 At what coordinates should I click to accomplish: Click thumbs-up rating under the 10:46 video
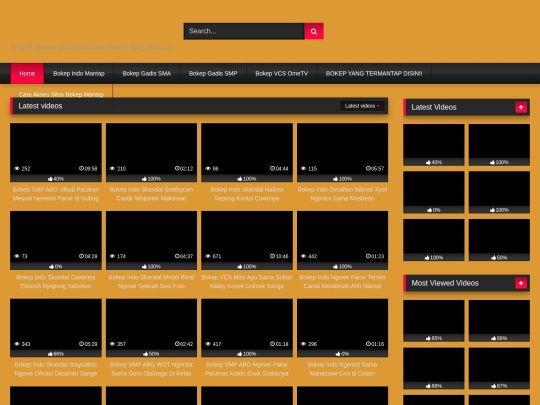(x=247, y=267)
